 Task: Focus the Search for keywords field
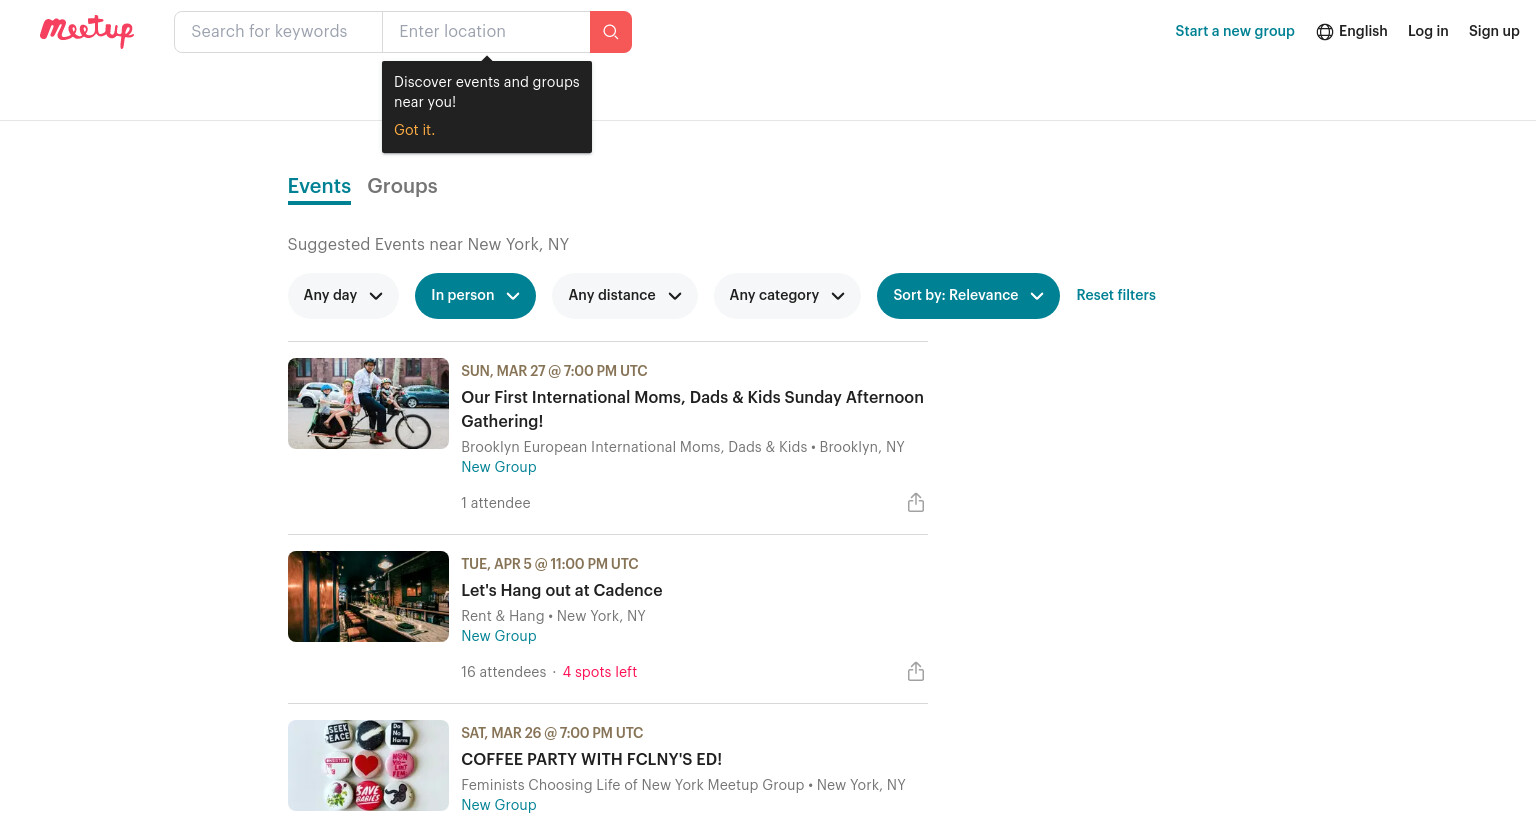tap(278, 32)
